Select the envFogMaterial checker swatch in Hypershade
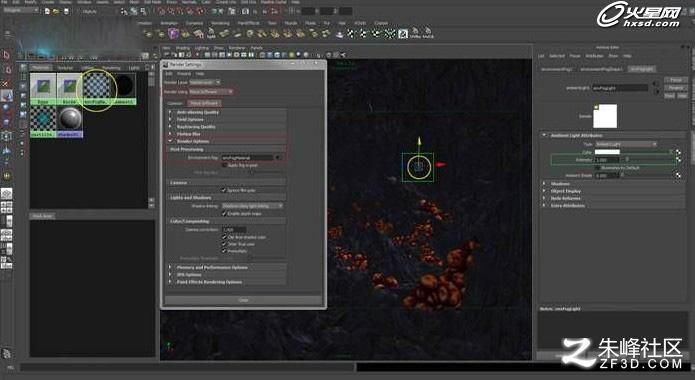The width and height of the screenshot is (695, 380). (96, 86)
